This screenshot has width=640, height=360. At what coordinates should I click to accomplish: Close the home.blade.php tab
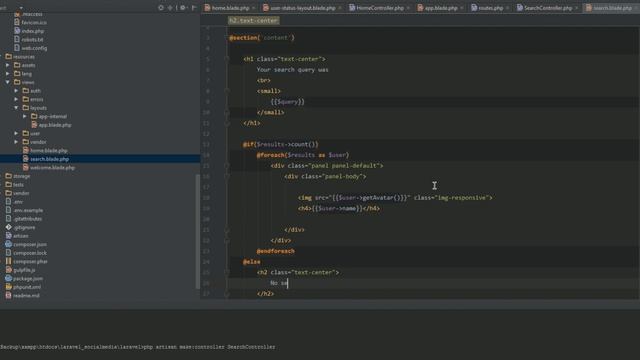point(253,8)
